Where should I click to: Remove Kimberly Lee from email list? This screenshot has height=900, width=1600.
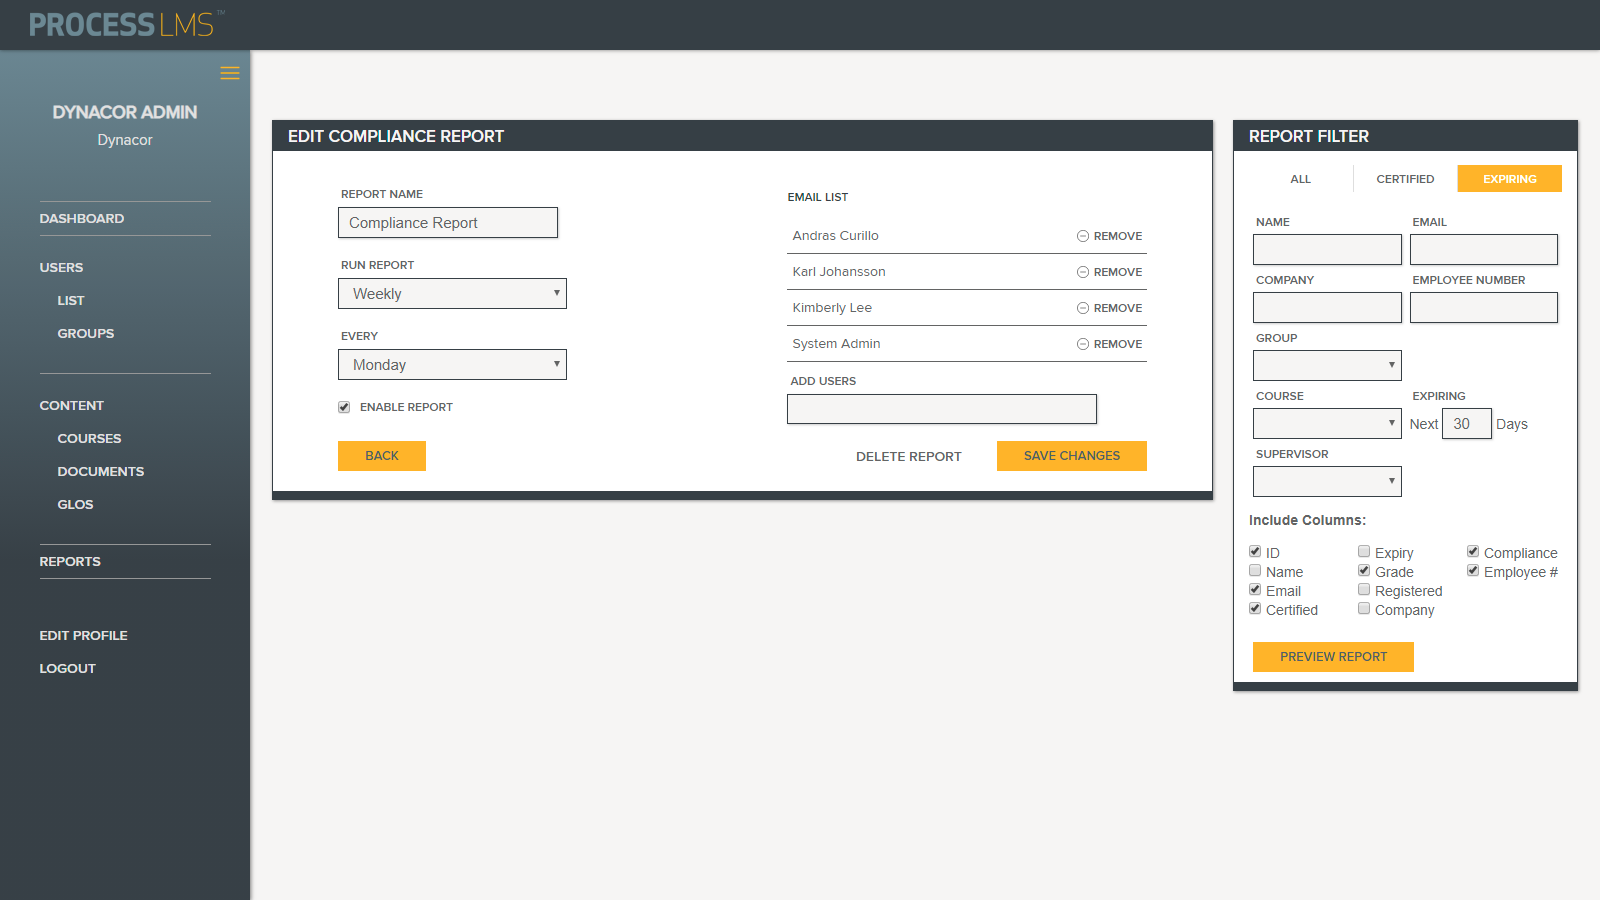coord(1109,308)
